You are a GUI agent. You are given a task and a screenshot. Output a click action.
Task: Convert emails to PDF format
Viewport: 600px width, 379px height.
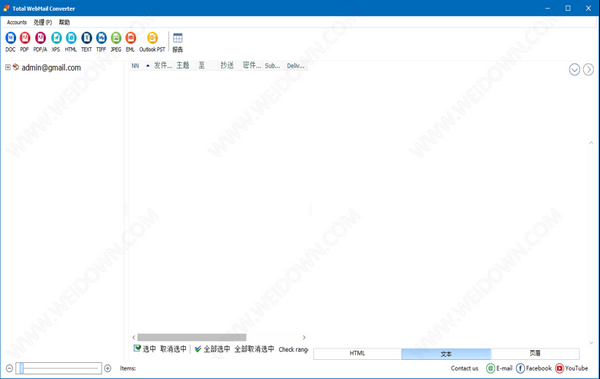(24, 42)
